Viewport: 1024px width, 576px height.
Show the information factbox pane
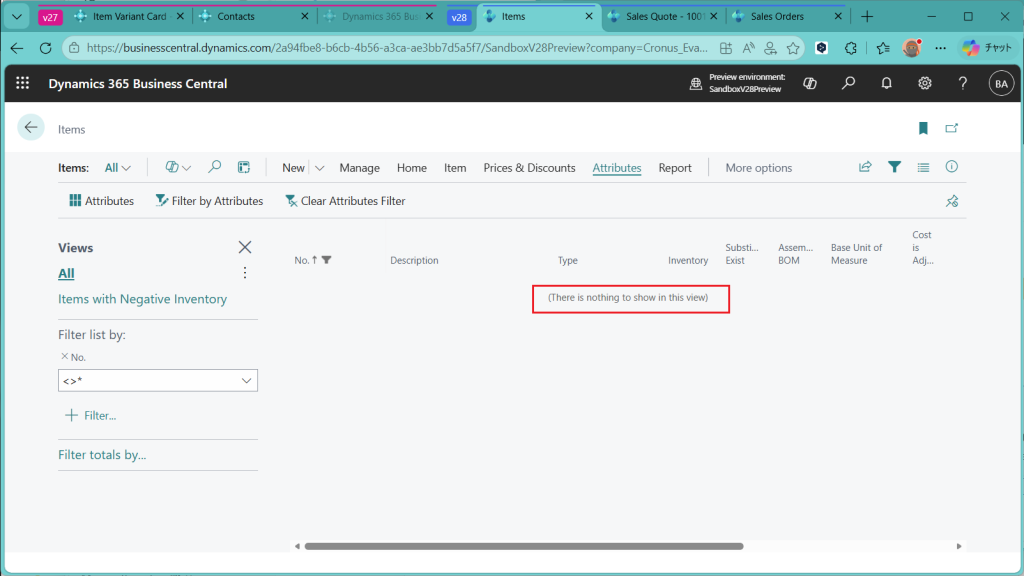click(x=952, y=167)
